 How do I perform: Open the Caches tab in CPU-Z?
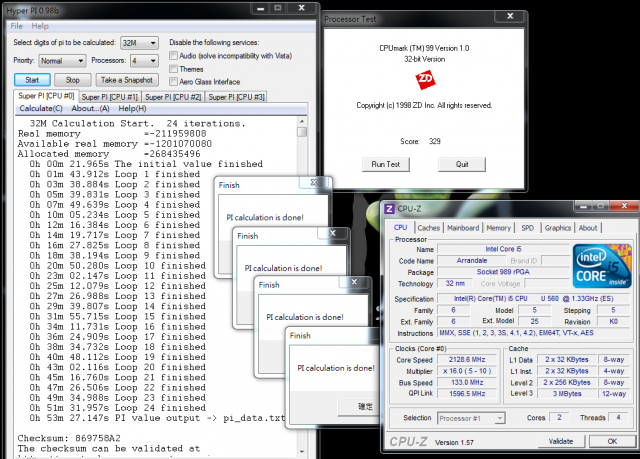click(x=429, y=228)
